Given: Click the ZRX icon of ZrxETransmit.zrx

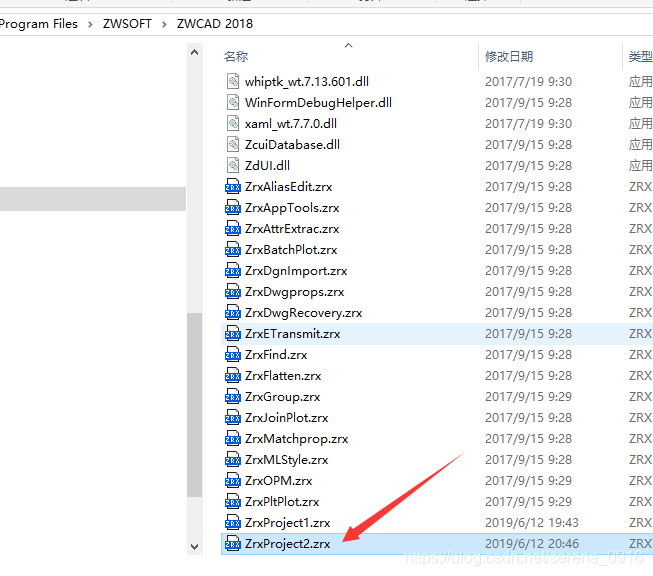Looking at the screenshot, I should (233, 333).
